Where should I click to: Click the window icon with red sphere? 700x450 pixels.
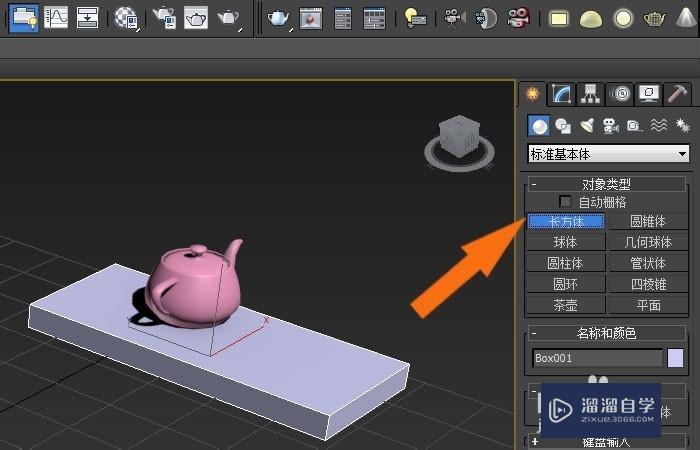point(311,18)
